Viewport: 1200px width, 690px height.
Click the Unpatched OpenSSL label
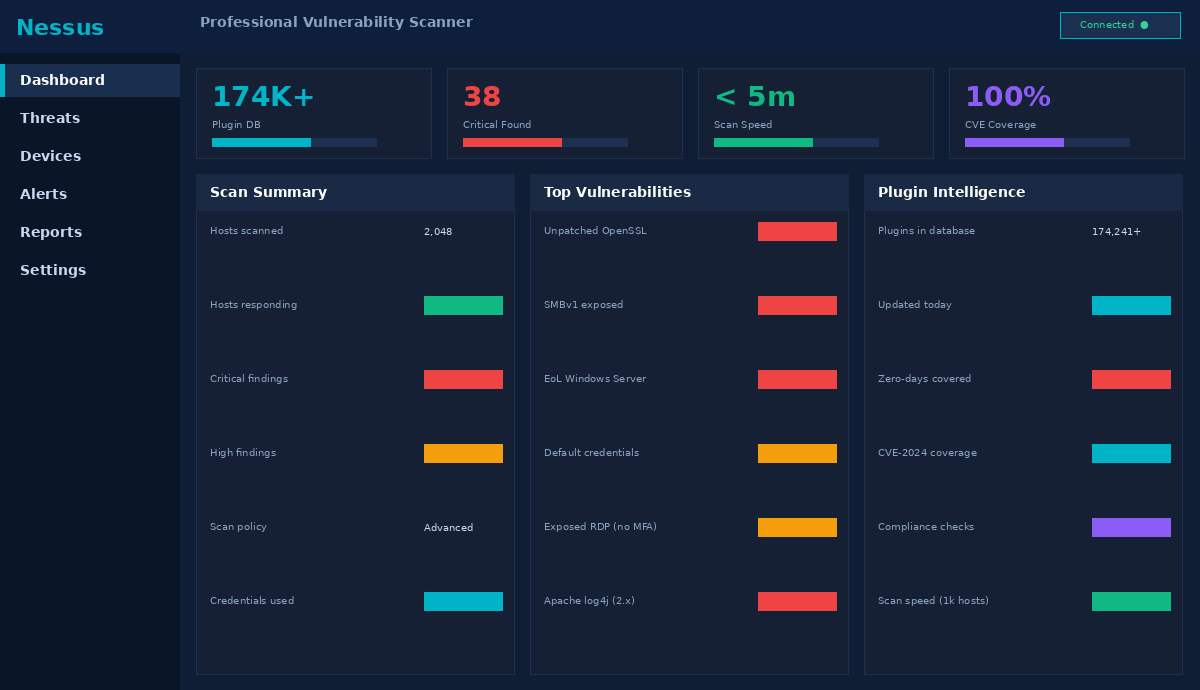(595, 231)
